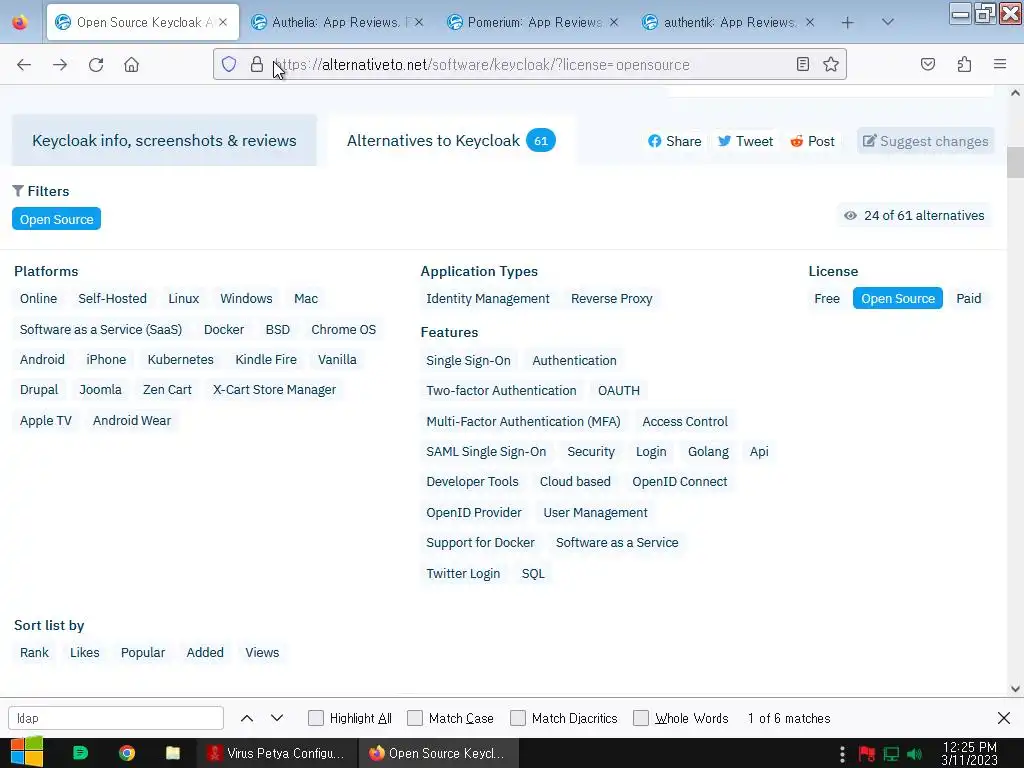This screenshot has width=1024, height=768.
Task: Open File Explorer from taskbar
Action: pyautogui.click(x=173, y=753)
